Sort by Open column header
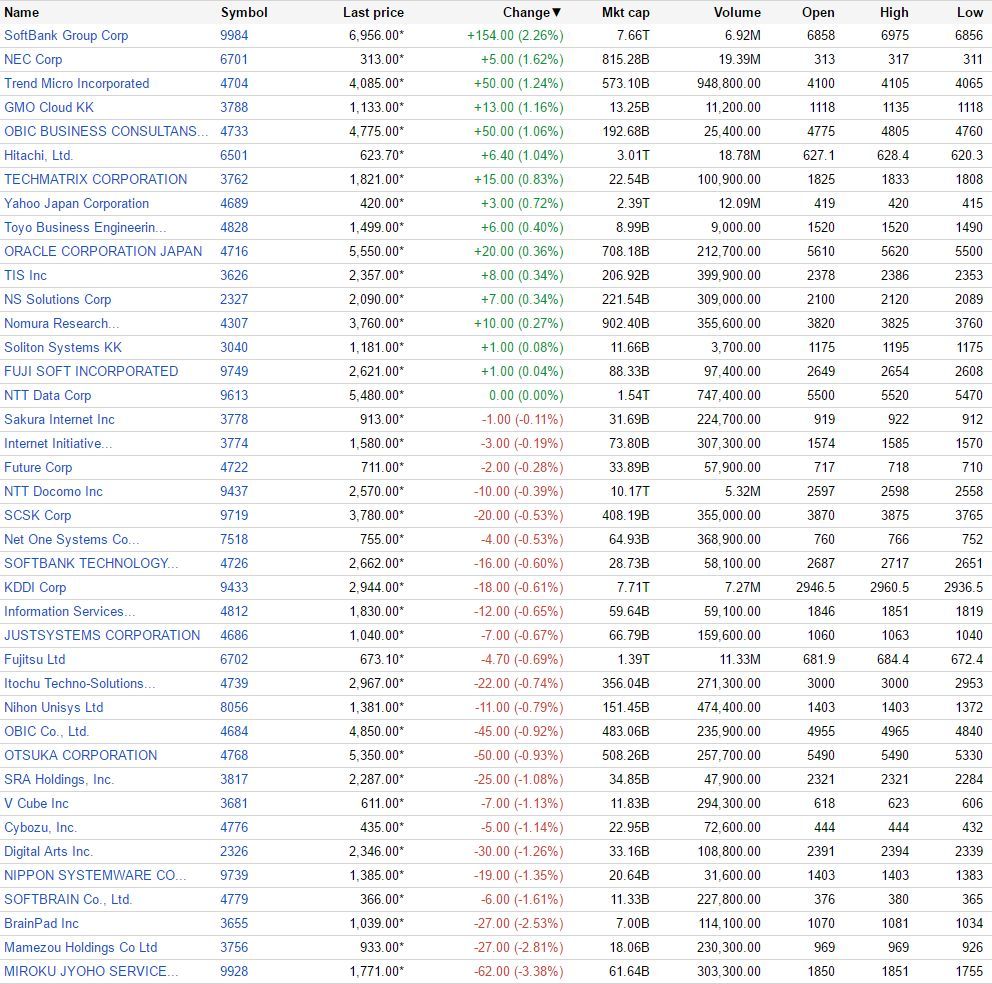Screen dimensions: 992x984 (x=818, y=12)
